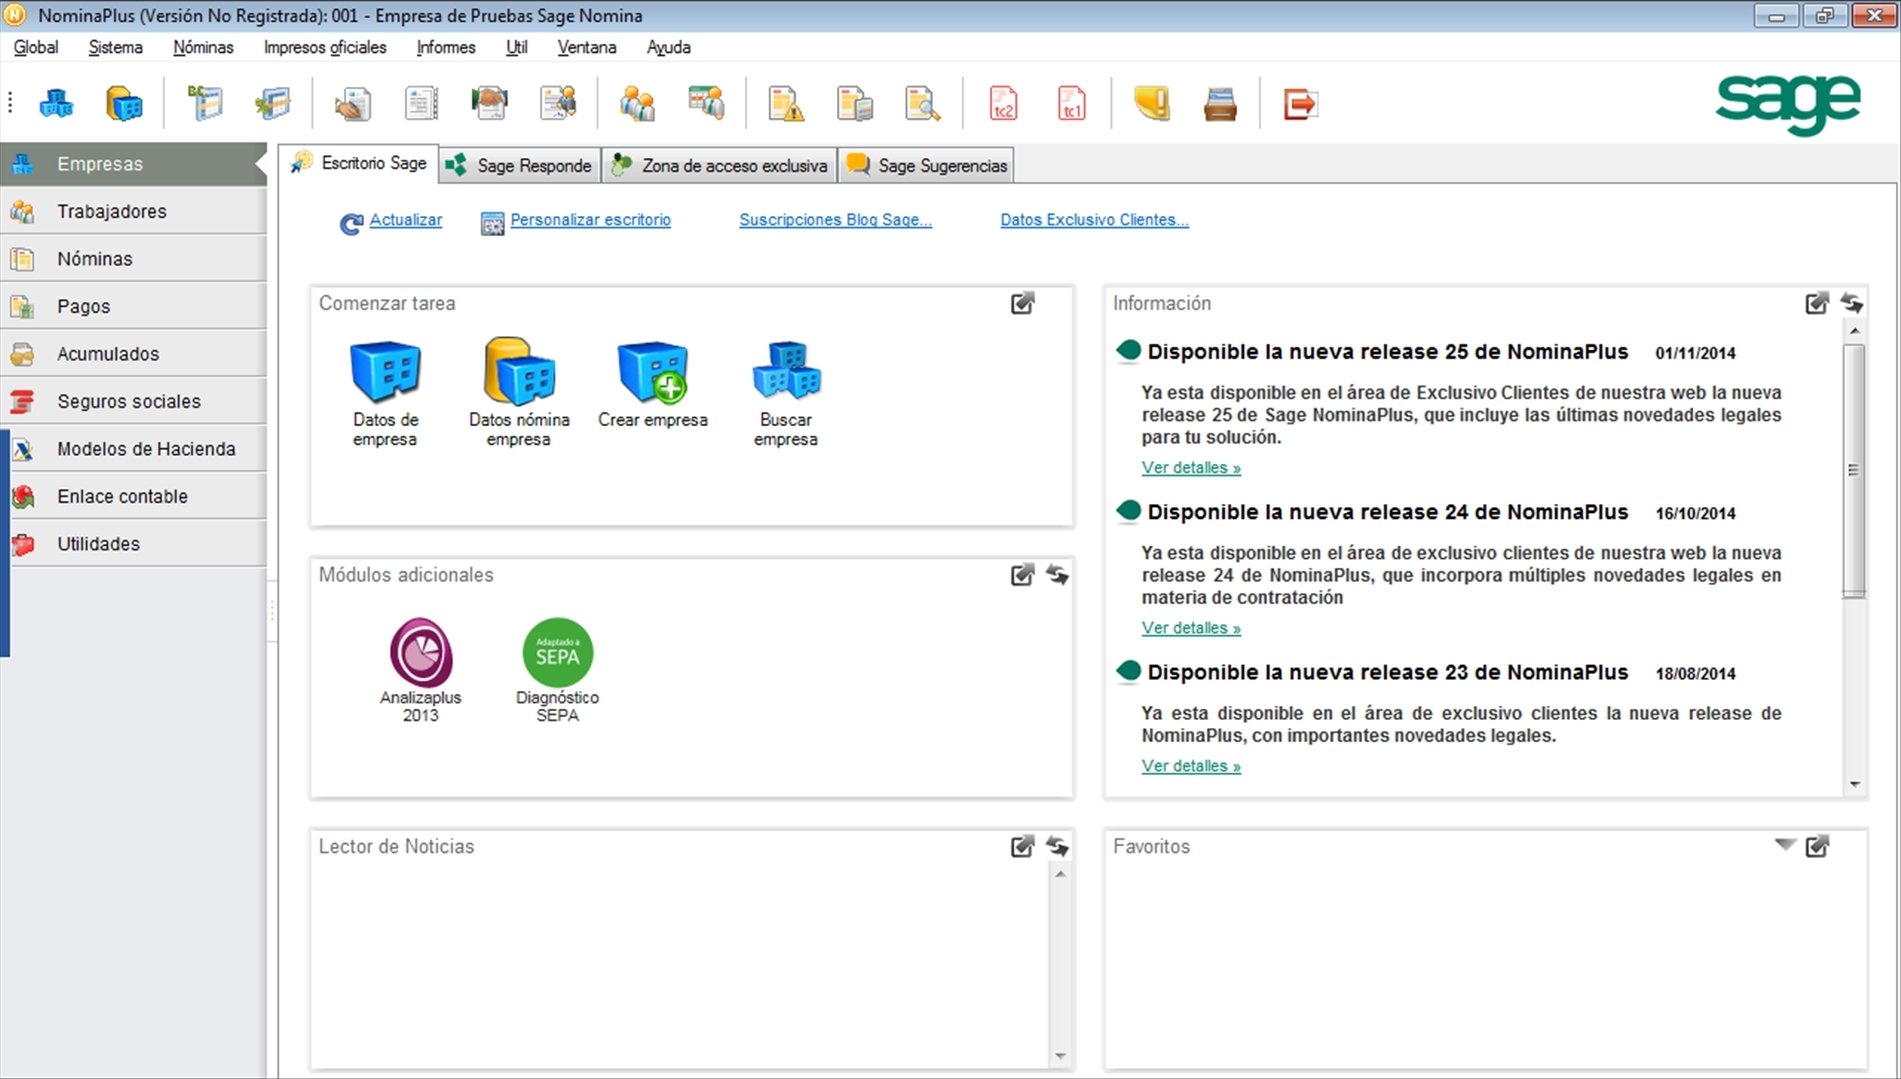1901x1079 pixels.
Task: Select Pagos in the sidebar
Action: (x=133, y=306)
